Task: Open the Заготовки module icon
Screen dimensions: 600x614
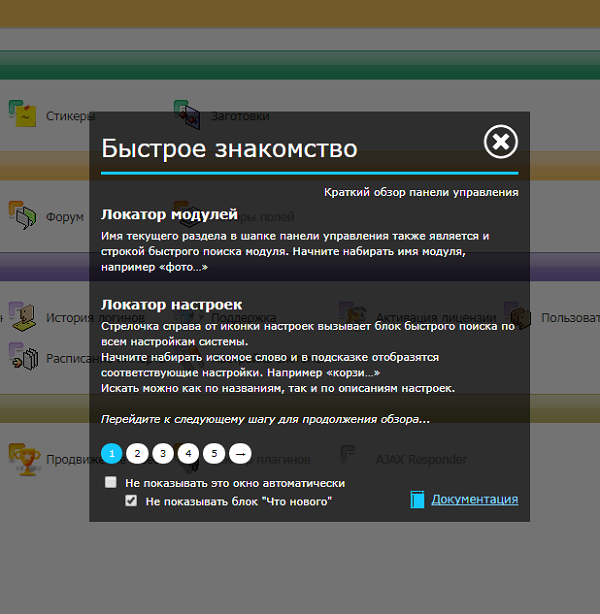Action: (x=187, y=114)
